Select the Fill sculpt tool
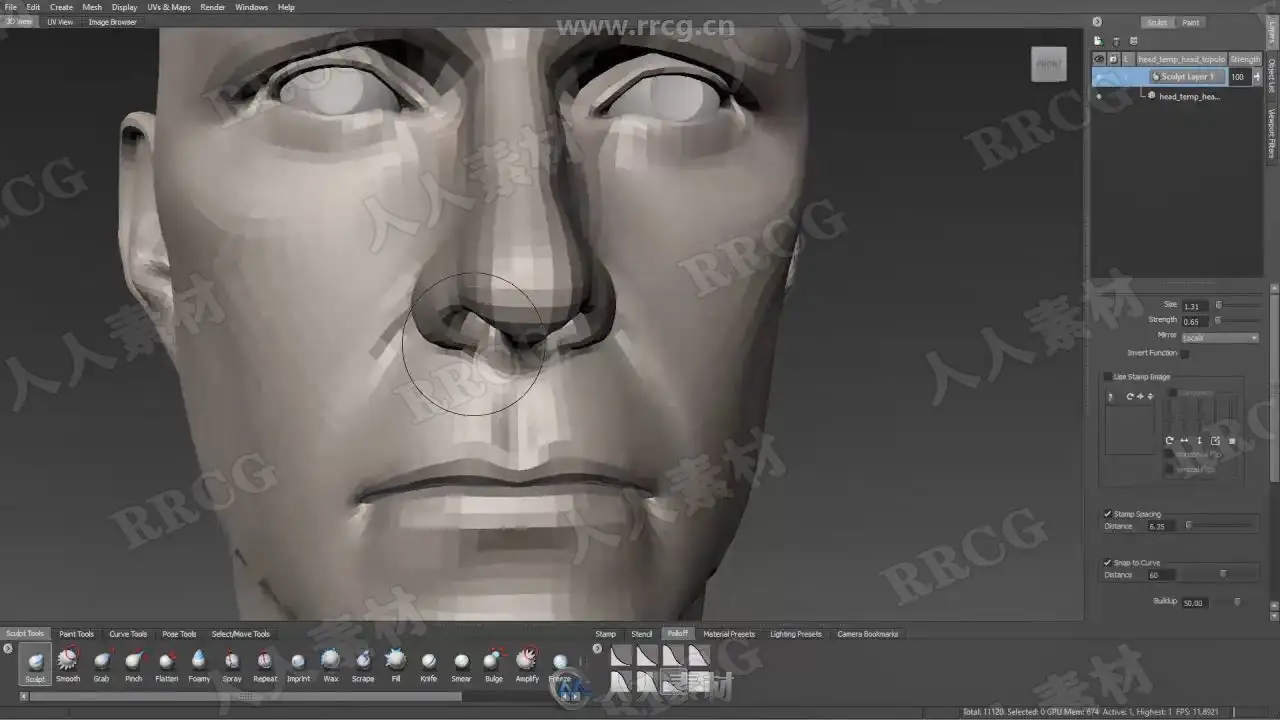The width and height of the screenshot is (1280, 720). [x=396, y=664]
